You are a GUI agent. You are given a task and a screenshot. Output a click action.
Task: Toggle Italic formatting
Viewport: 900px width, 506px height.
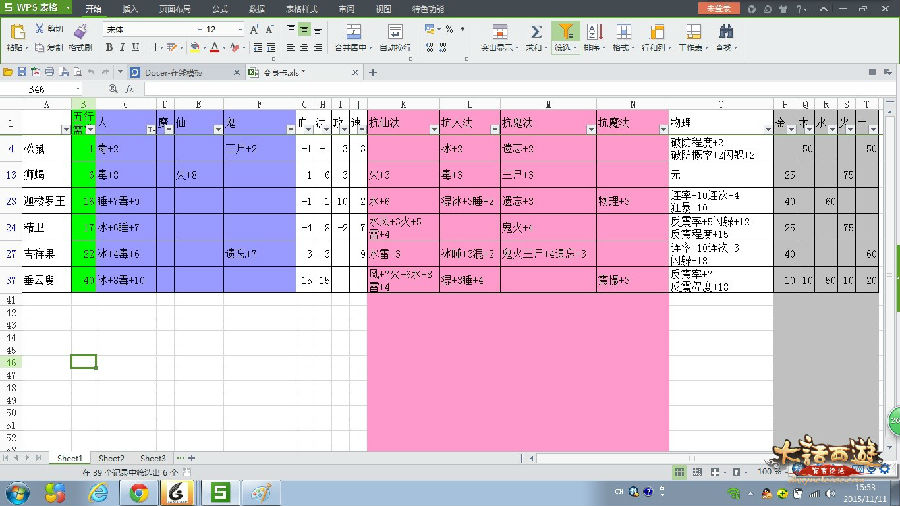click(122, 47)
